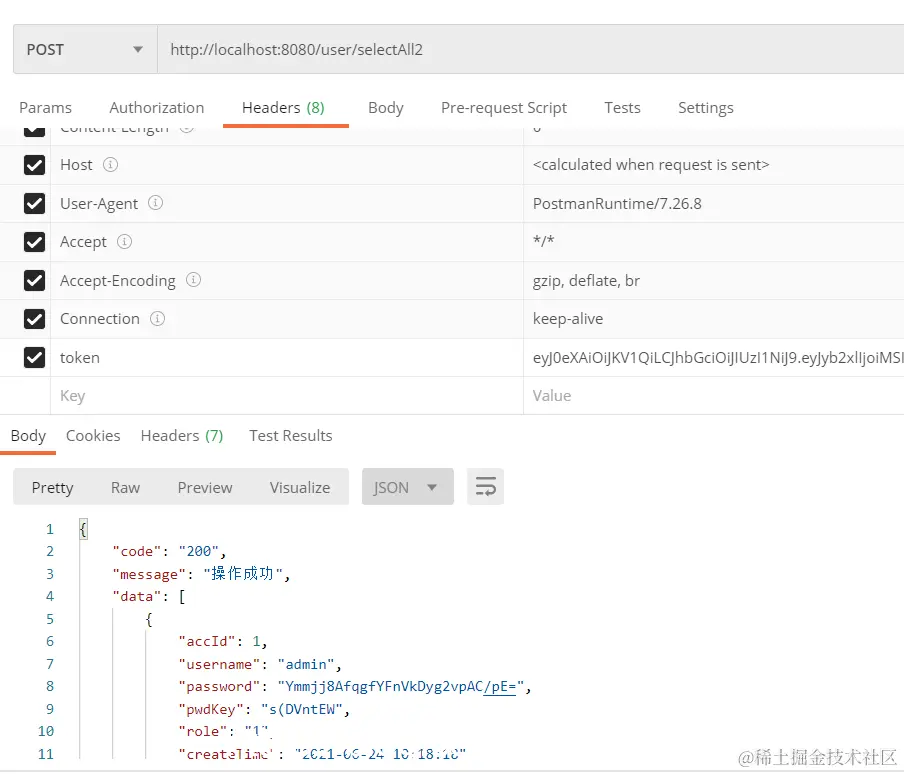
Task: Switch to the Tests tab
Action: 622,108
